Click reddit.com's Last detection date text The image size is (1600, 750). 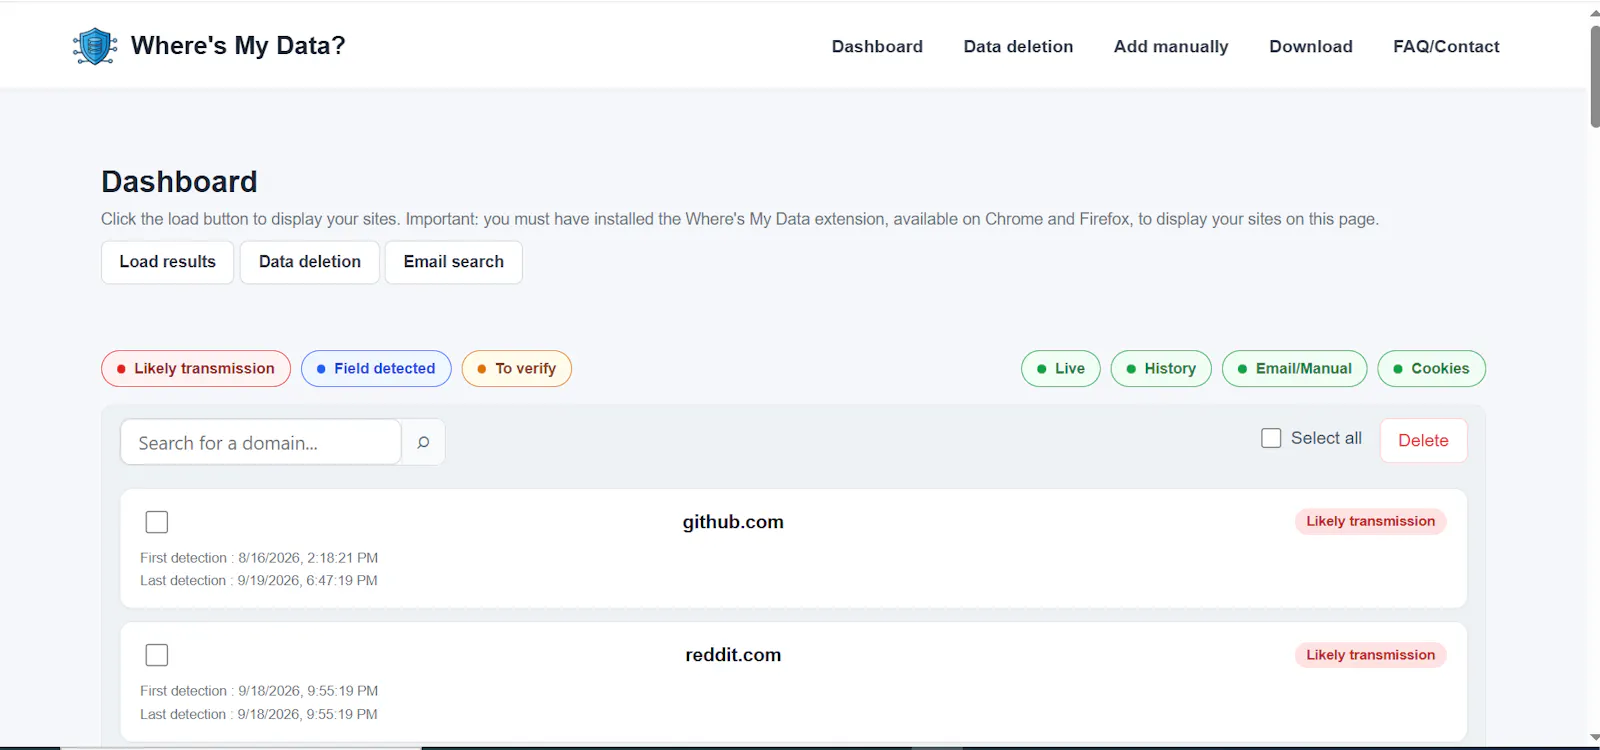(x=259, y=714)
